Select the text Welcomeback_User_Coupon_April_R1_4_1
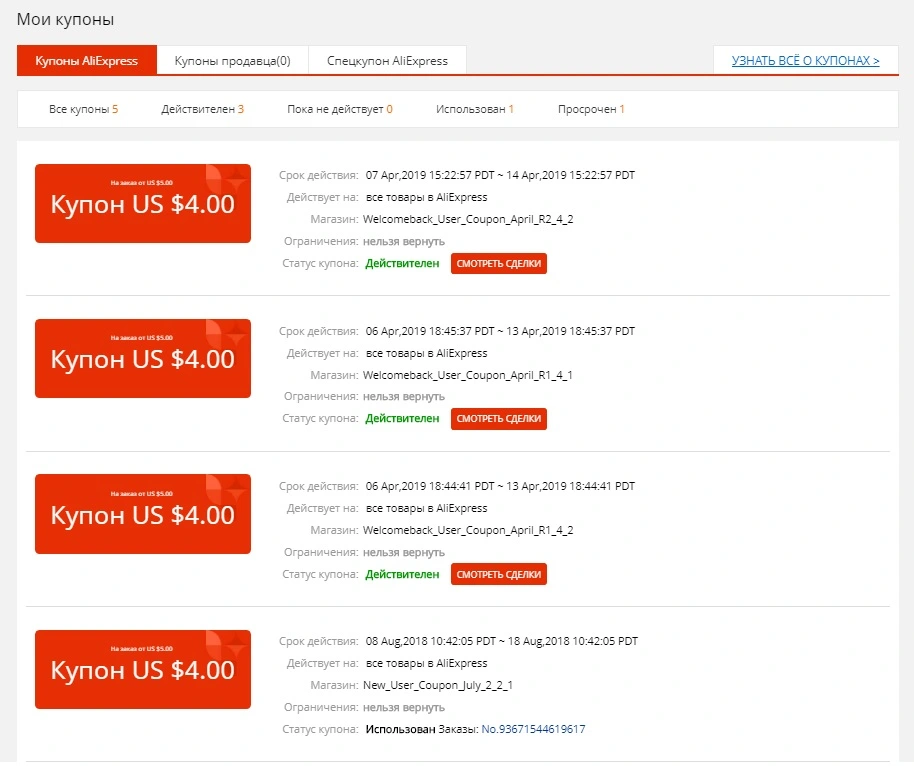914x766 pixels. 467,375
